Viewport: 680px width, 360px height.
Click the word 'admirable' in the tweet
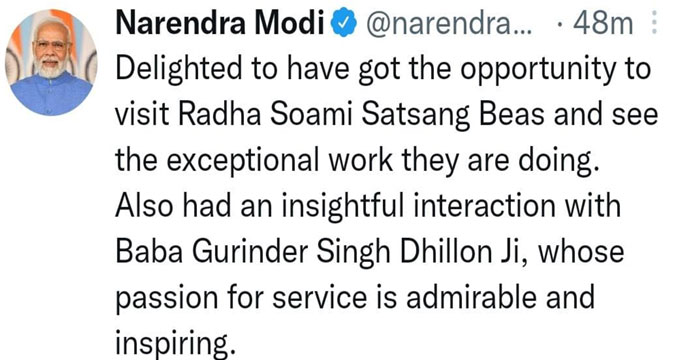coord(471,298)
